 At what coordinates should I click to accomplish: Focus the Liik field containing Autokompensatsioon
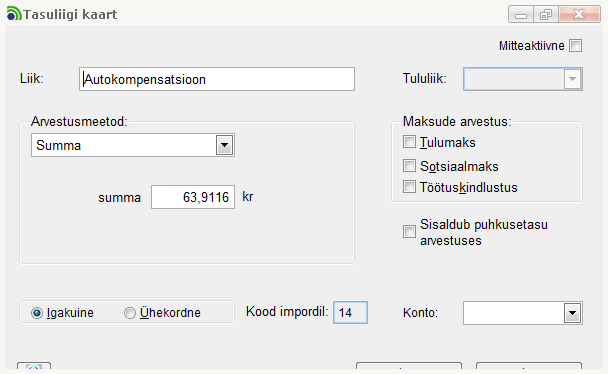point(217,79)
